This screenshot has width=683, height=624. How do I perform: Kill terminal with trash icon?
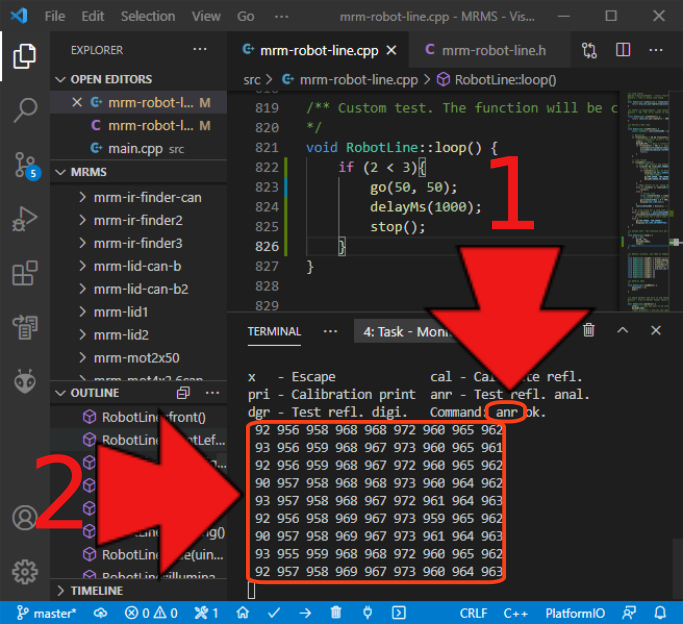[x=590, y=330]
